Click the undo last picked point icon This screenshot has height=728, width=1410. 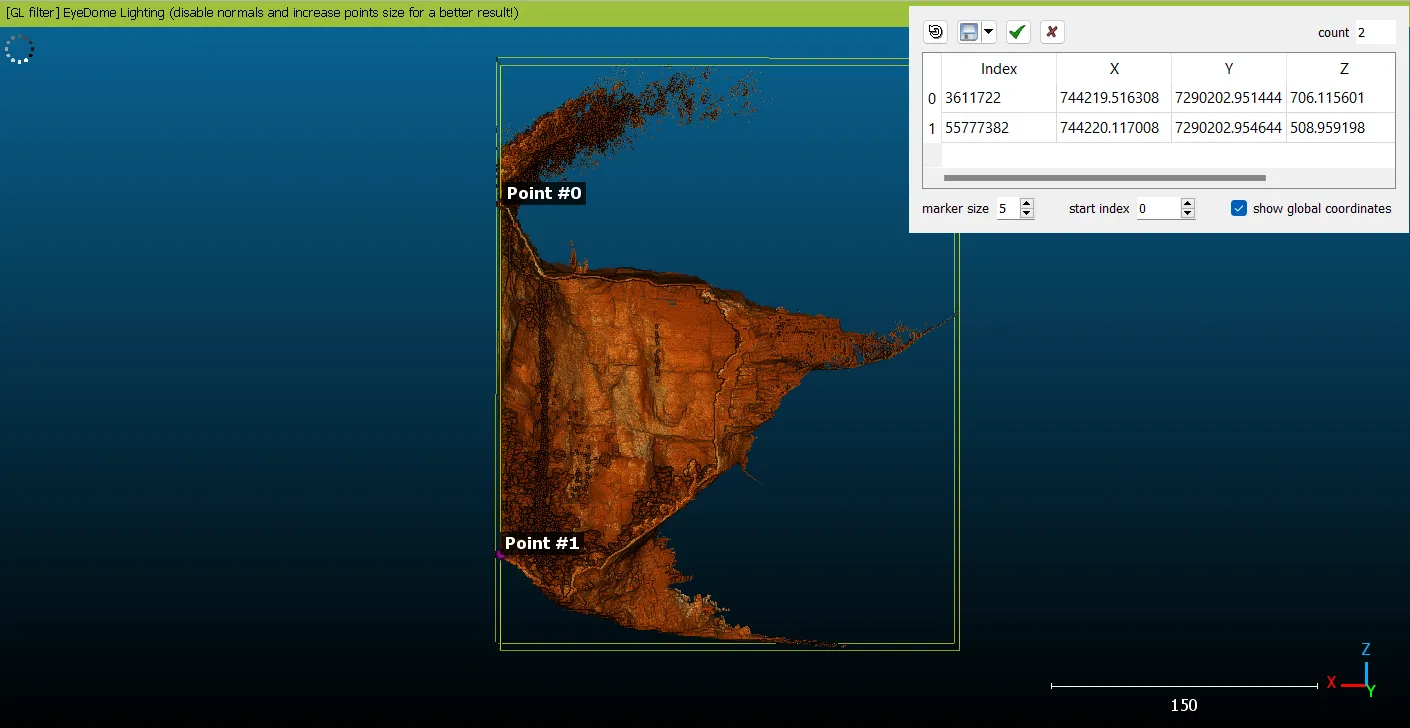(935, 32)
